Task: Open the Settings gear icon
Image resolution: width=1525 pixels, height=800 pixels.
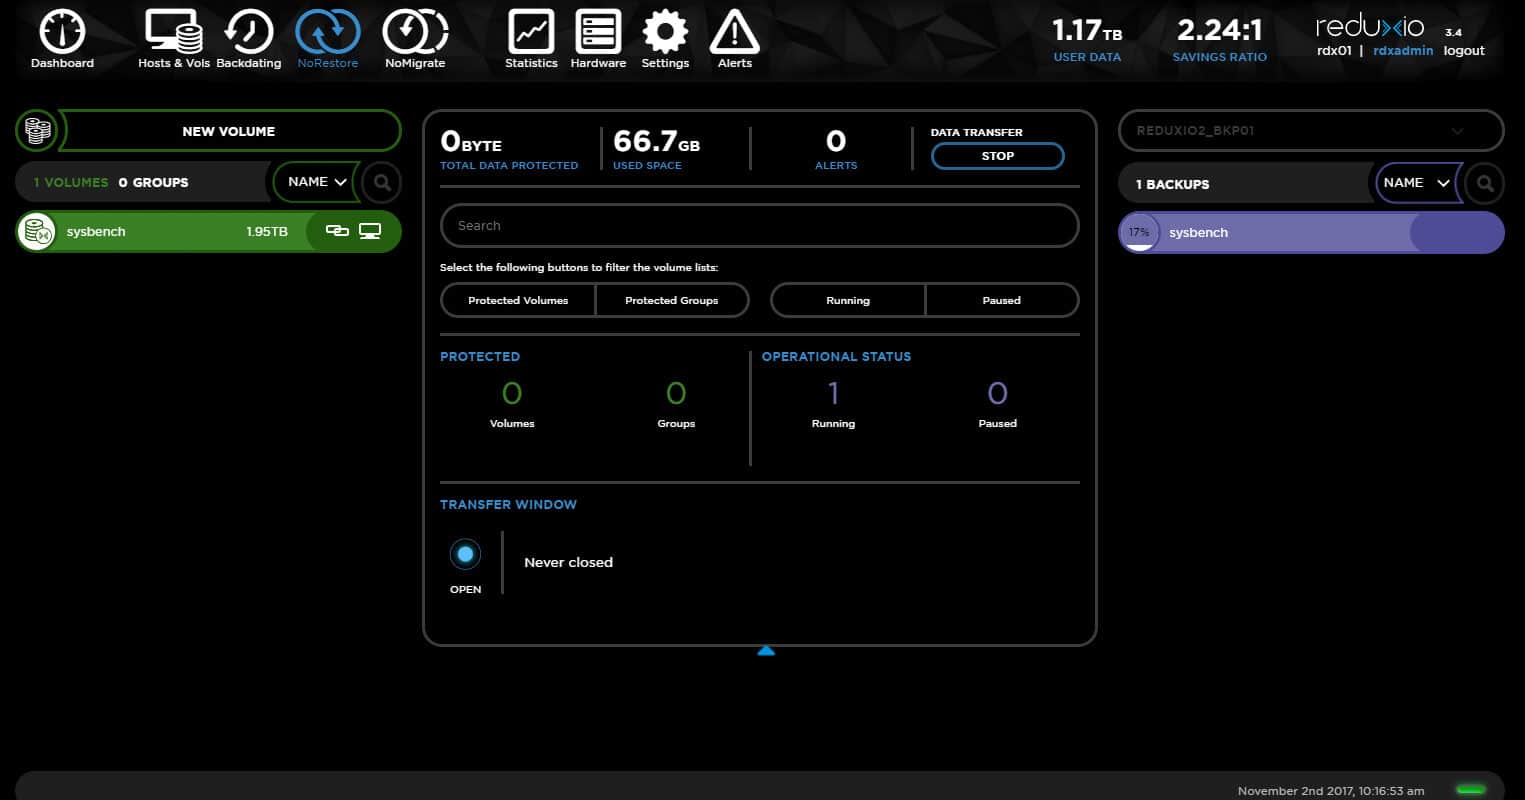Action: (665, 31)
